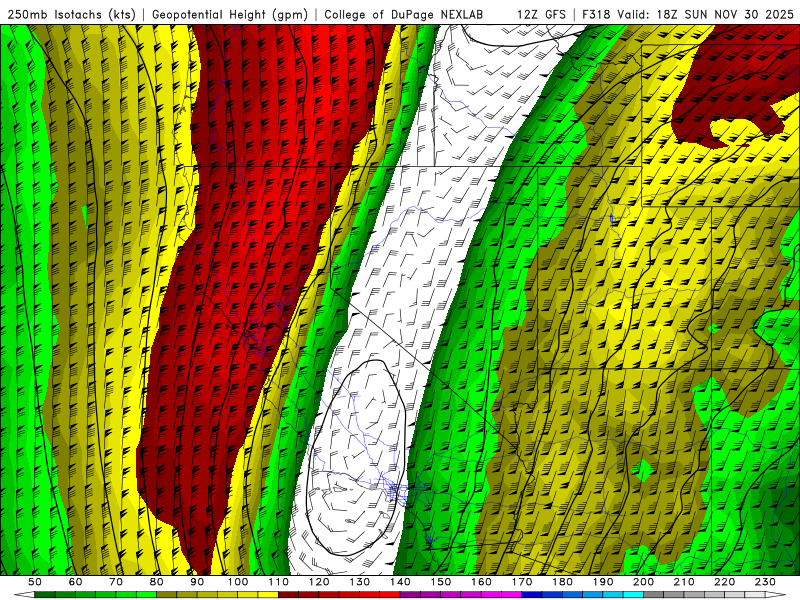Click the 100 knot legend label

pyautogui.click(x=238, y=582)
